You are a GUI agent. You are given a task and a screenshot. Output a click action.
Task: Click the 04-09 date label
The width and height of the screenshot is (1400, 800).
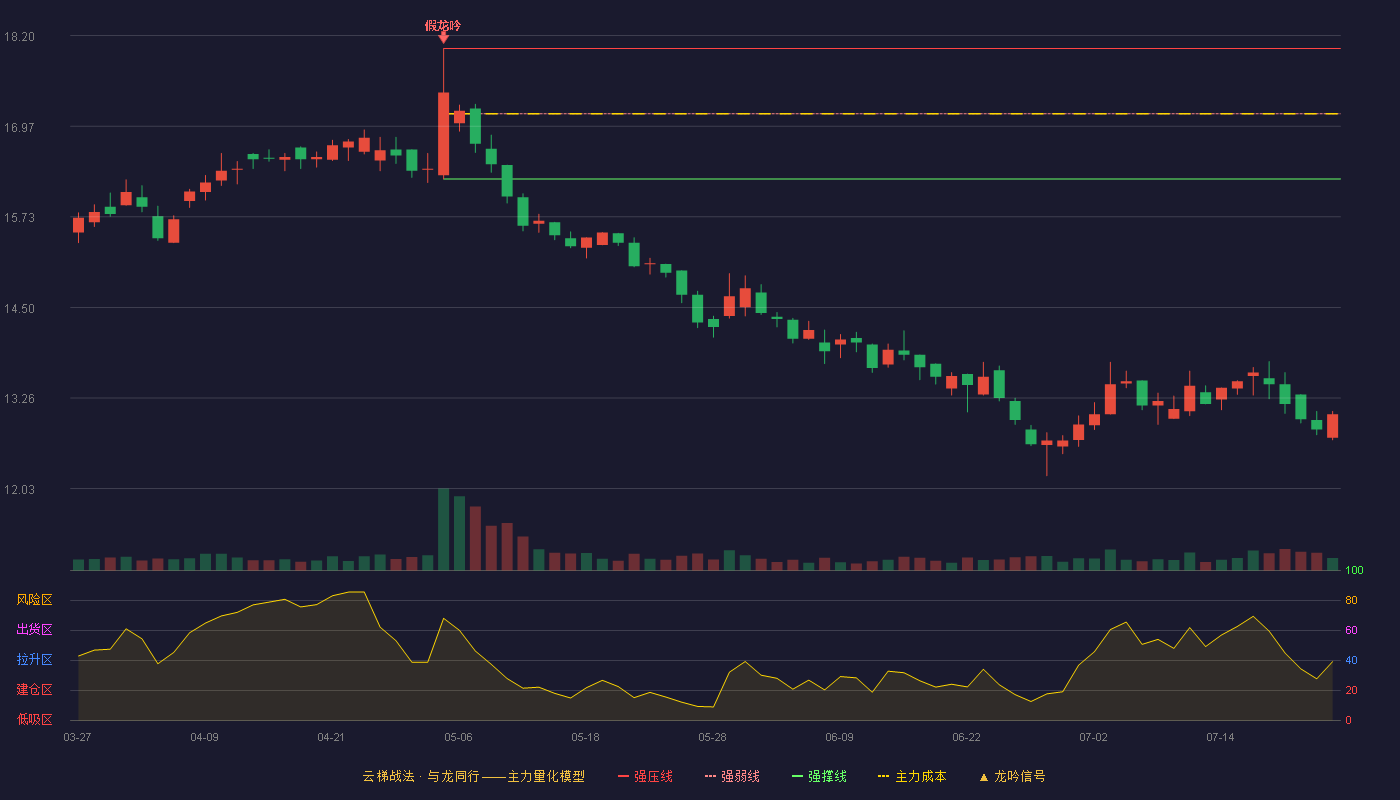(204, 737)
